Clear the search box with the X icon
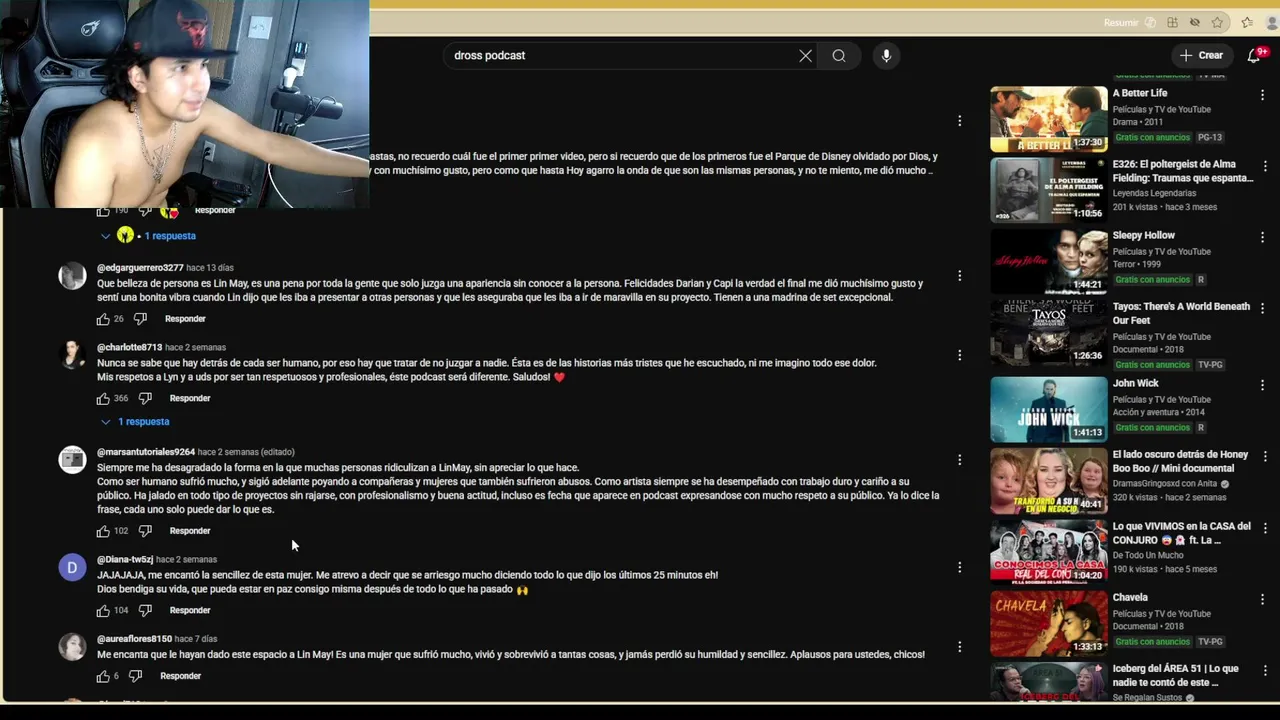This screenshot has height=720, width=1280. tap(805, 56)
